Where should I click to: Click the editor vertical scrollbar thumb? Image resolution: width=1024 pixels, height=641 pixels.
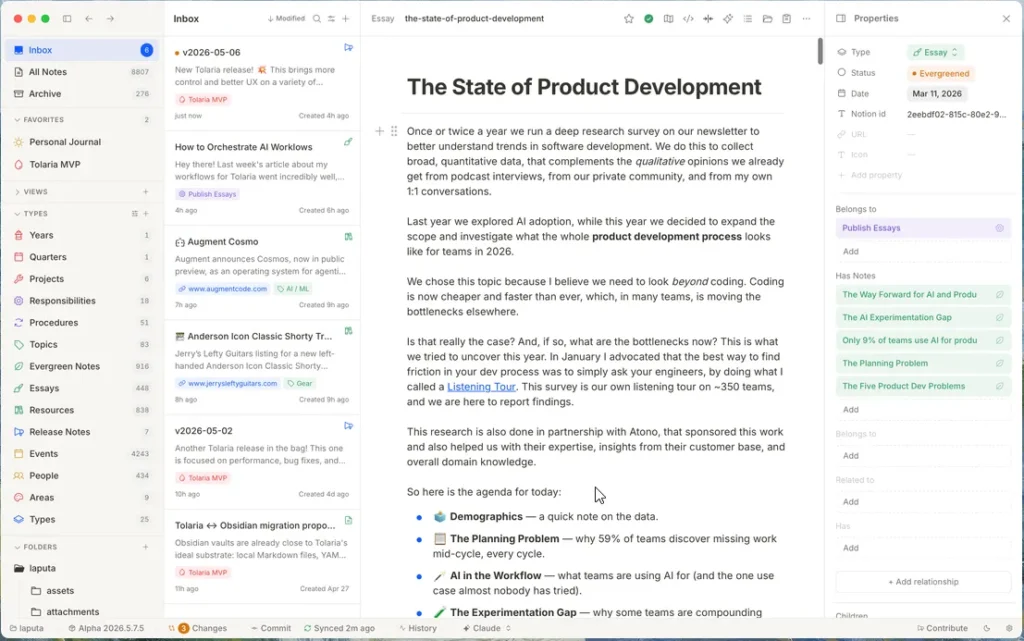pos(820,51)
